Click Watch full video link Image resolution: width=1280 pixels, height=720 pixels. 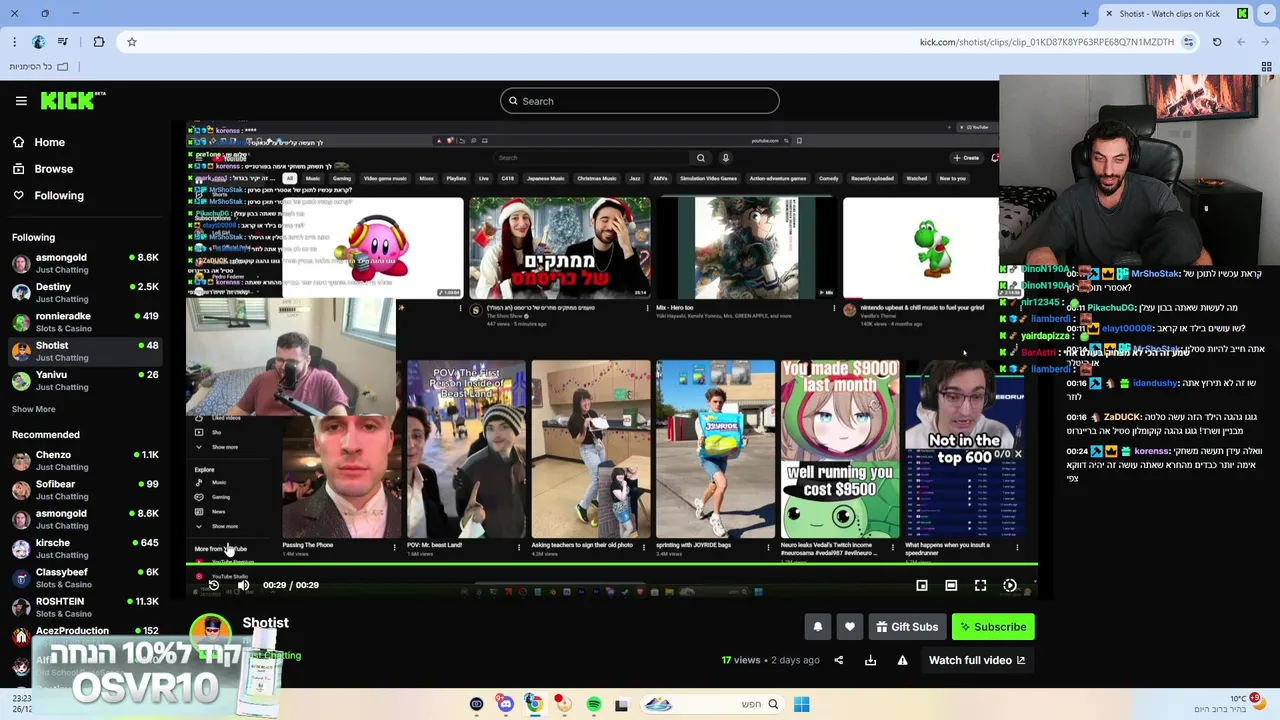977,660
